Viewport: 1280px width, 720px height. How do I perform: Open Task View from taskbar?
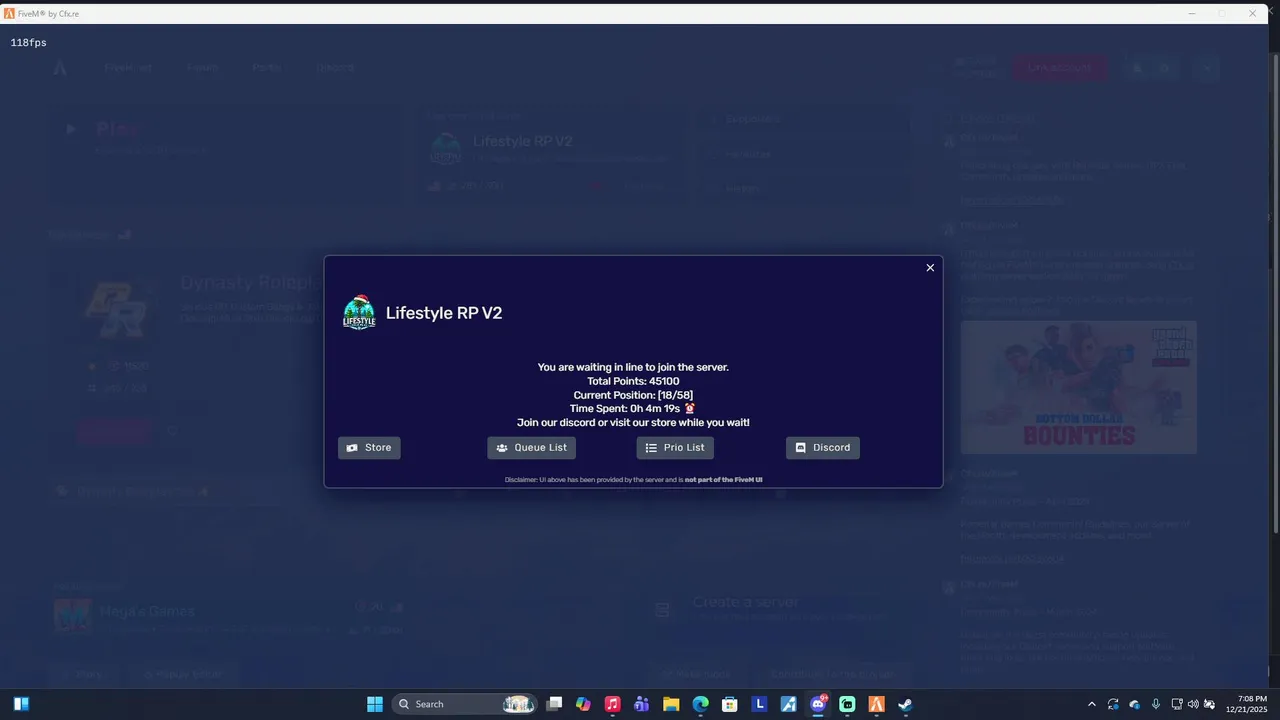click(555, 704)
